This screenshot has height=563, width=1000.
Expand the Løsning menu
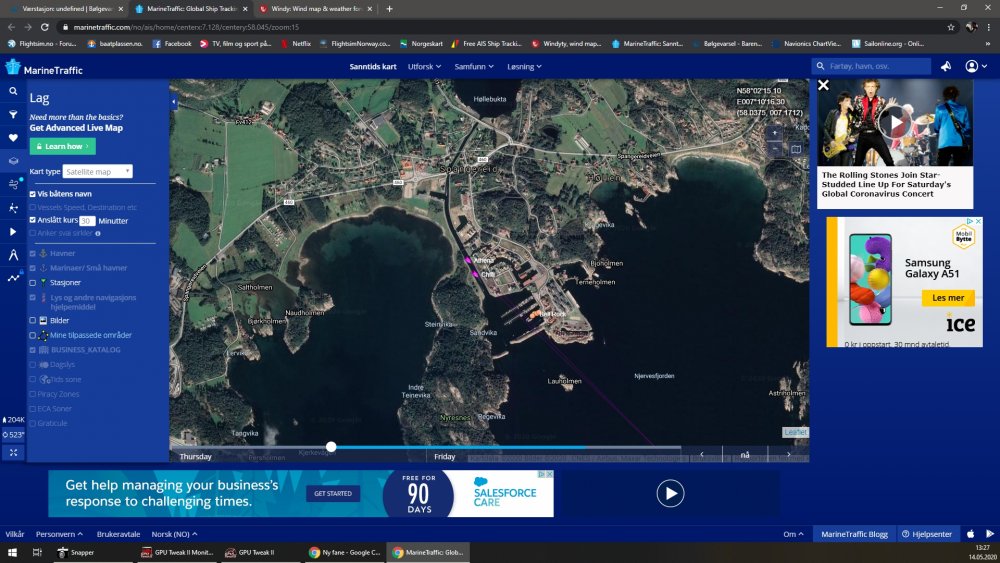point(524,67)
